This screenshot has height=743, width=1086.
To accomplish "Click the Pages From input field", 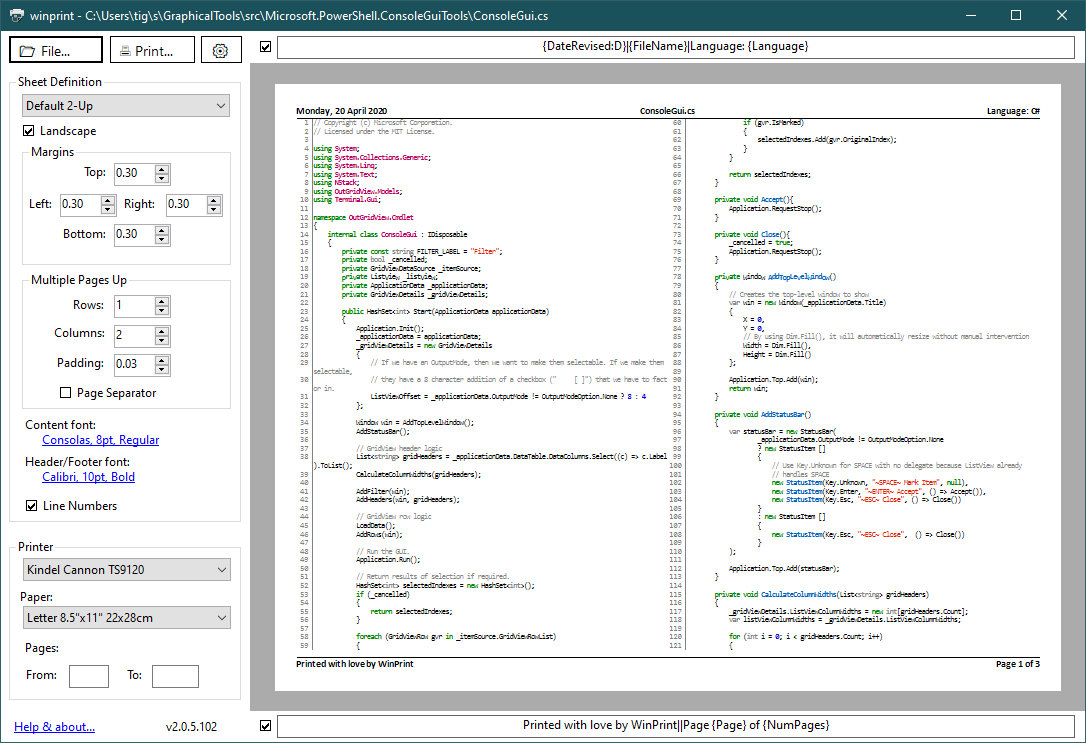I will 88,676.
